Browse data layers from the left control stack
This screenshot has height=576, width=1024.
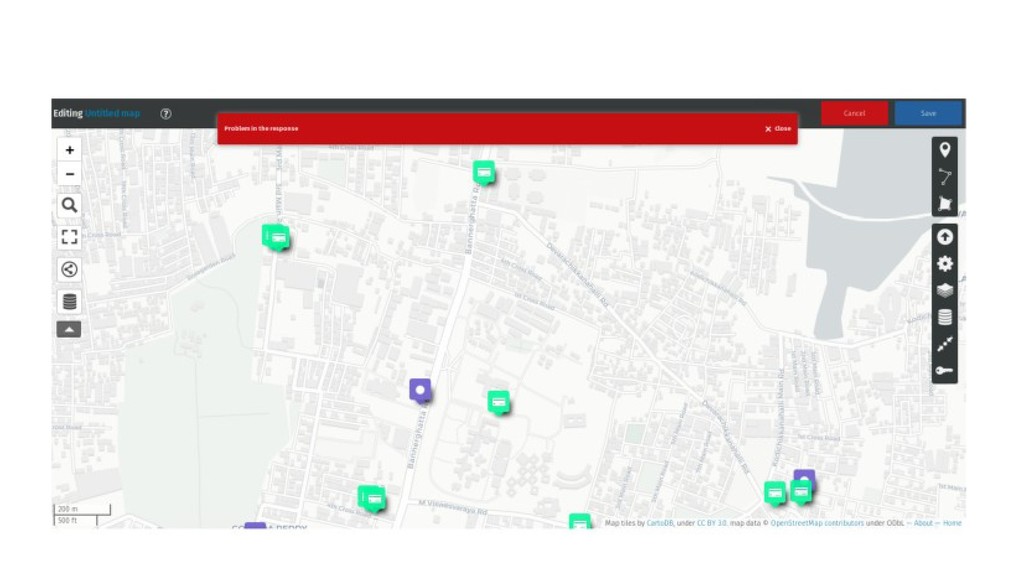click(69, 302)
